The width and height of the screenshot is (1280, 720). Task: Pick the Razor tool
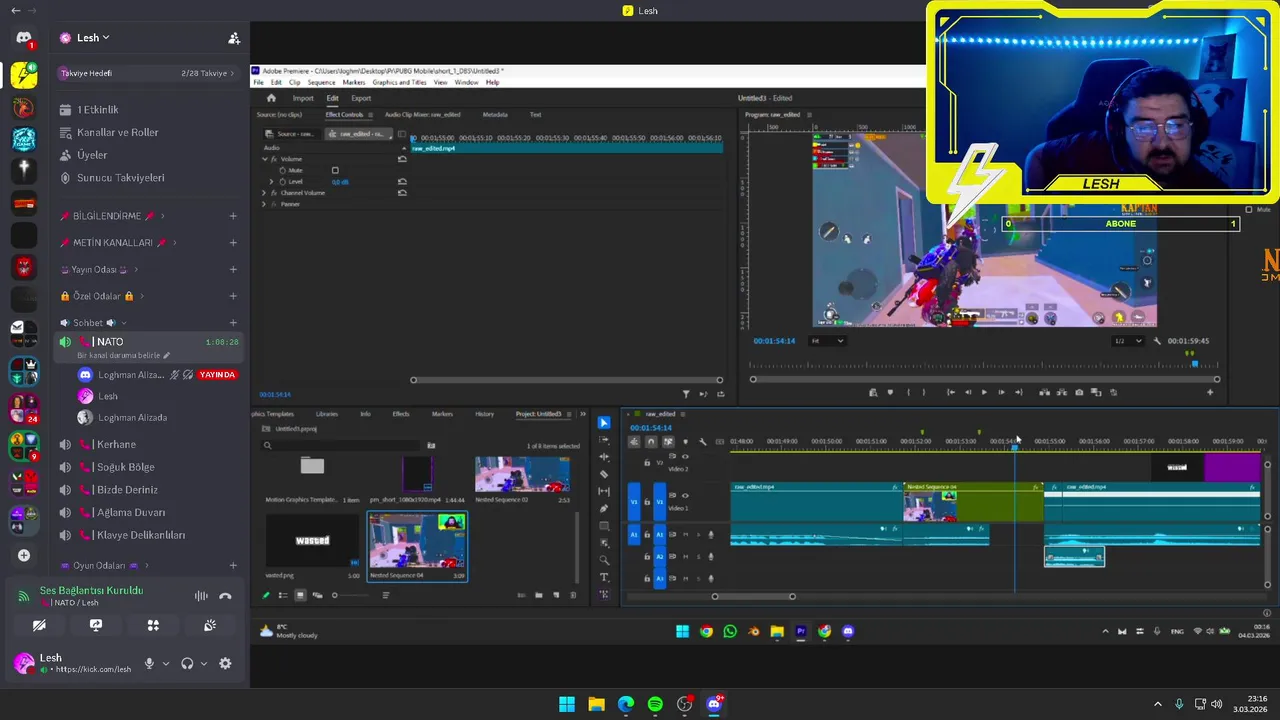click(604, 474)
